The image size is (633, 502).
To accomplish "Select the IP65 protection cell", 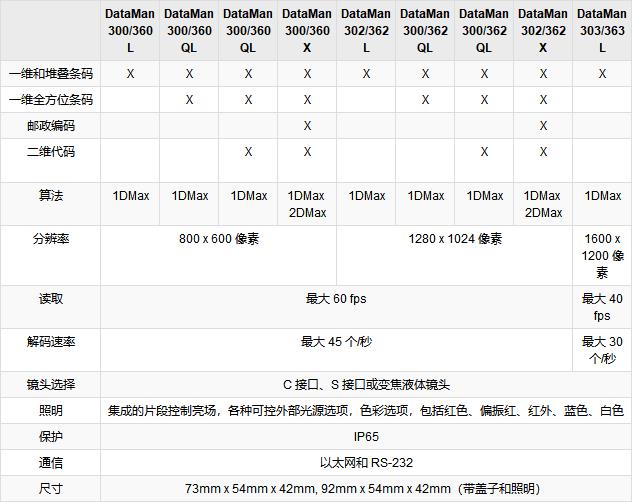I will point(366,437).
